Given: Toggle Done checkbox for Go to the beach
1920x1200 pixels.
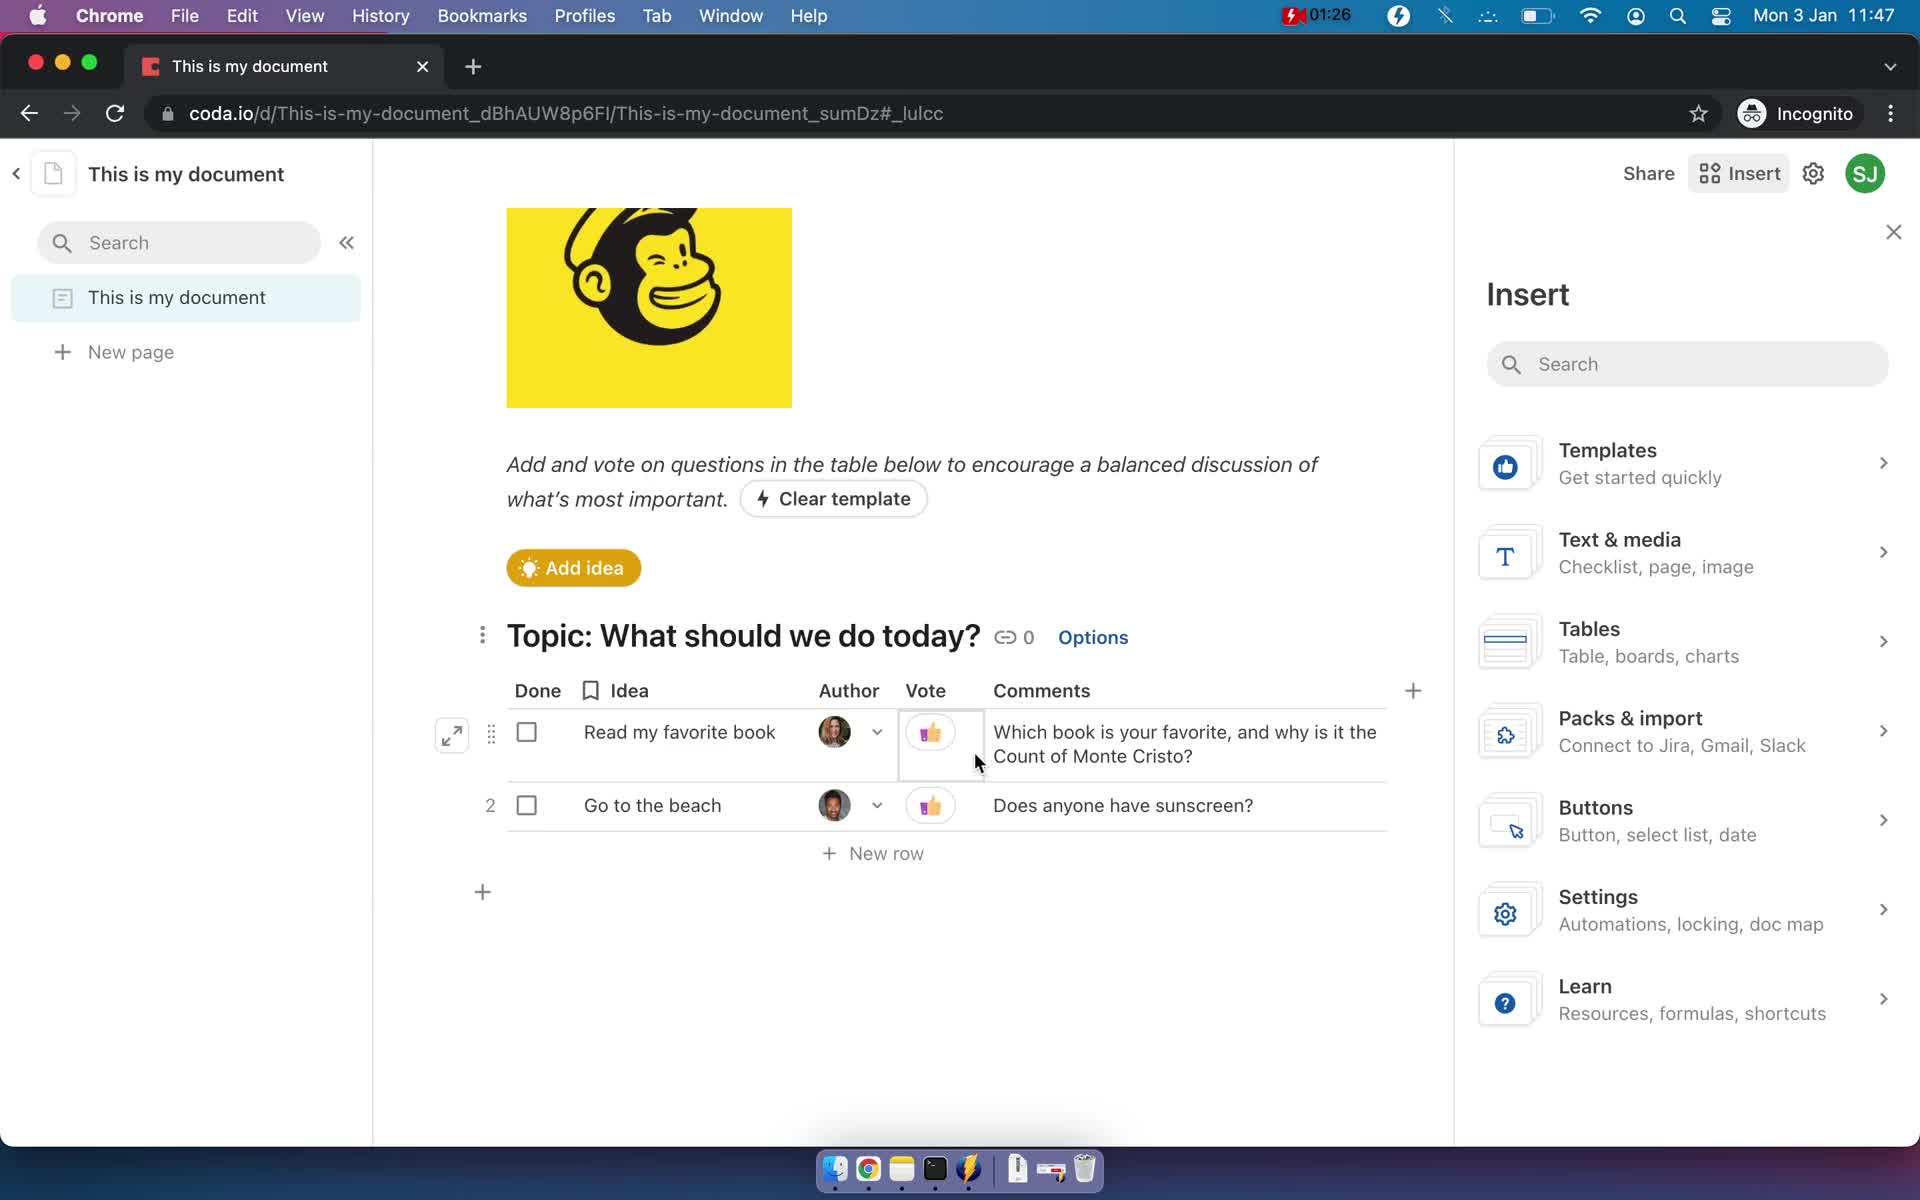Looking at the screenshot, I should [x=527, y=805].
